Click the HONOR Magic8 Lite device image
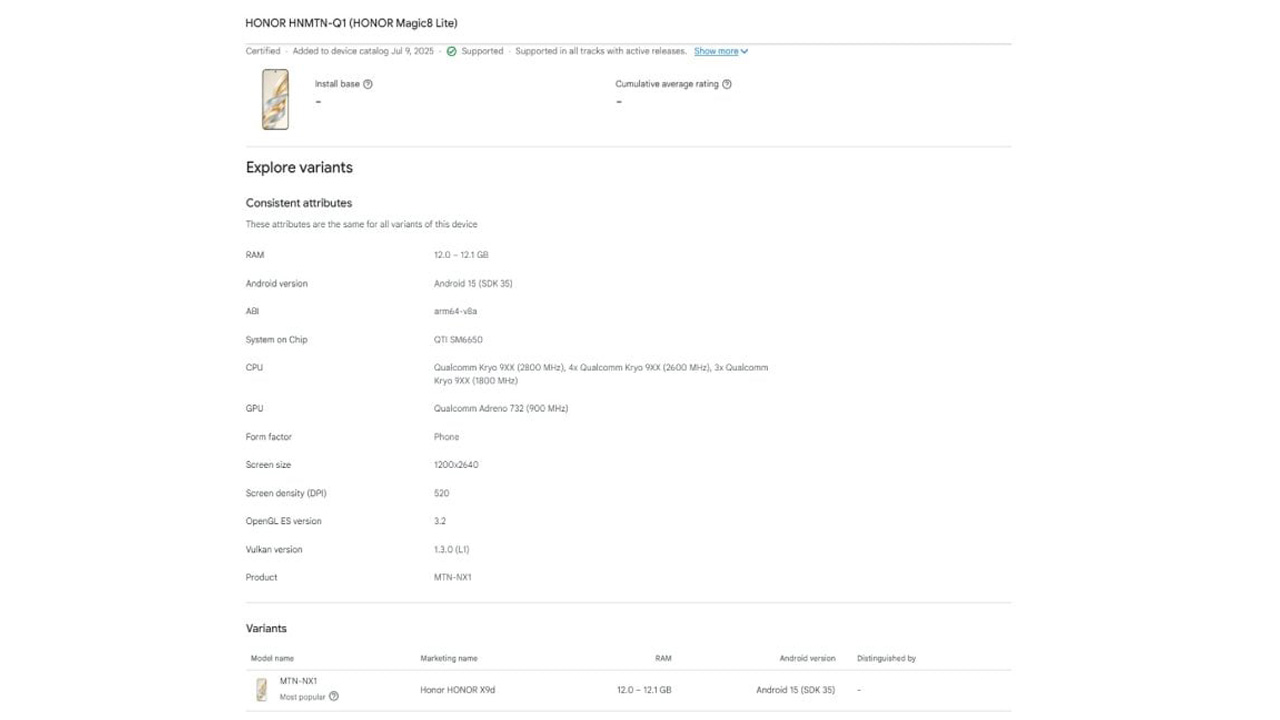The image size is (1280, 720). 275,100
